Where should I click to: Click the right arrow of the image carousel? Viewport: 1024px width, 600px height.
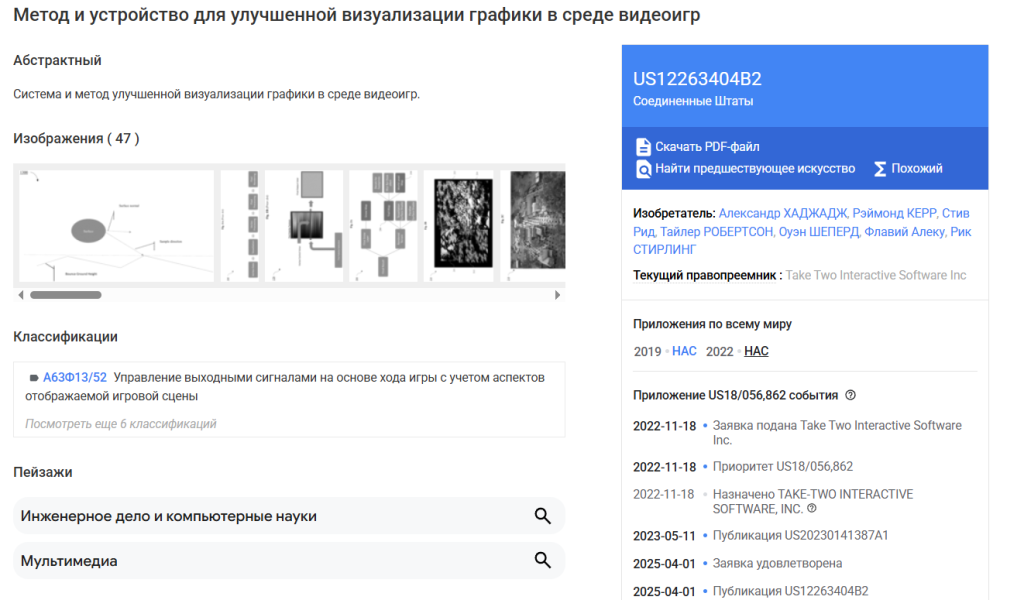558,295
